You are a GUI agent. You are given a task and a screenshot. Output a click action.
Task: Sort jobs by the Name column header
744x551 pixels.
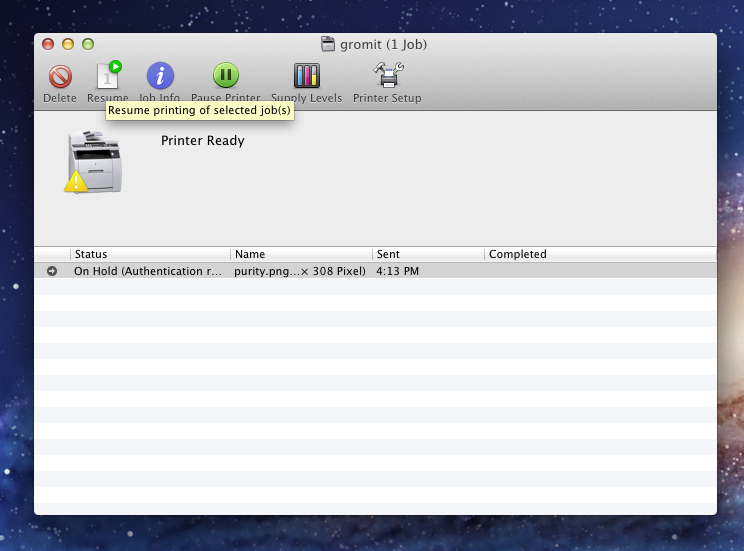301,254
